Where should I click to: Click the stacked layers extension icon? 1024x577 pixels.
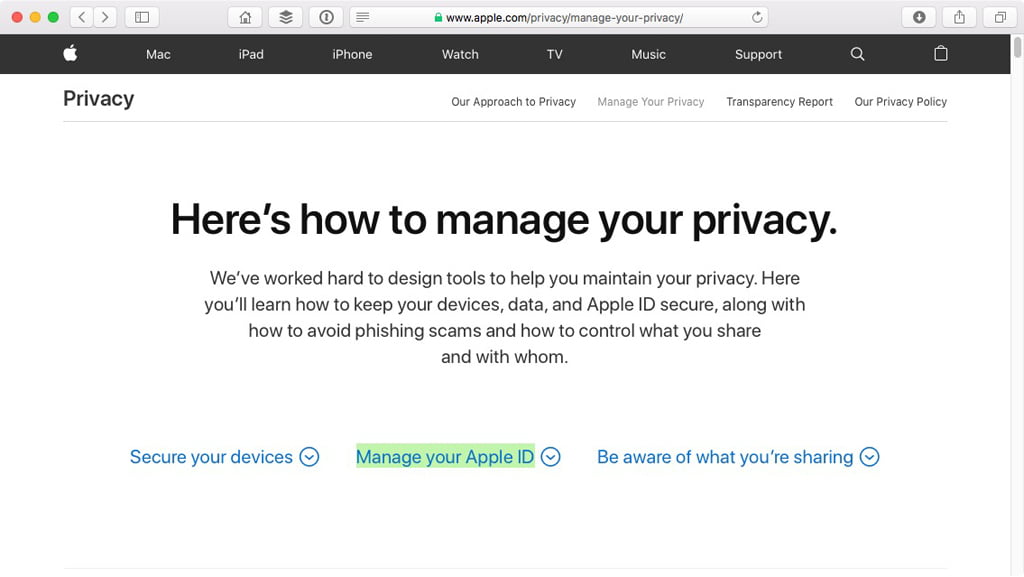285,17
